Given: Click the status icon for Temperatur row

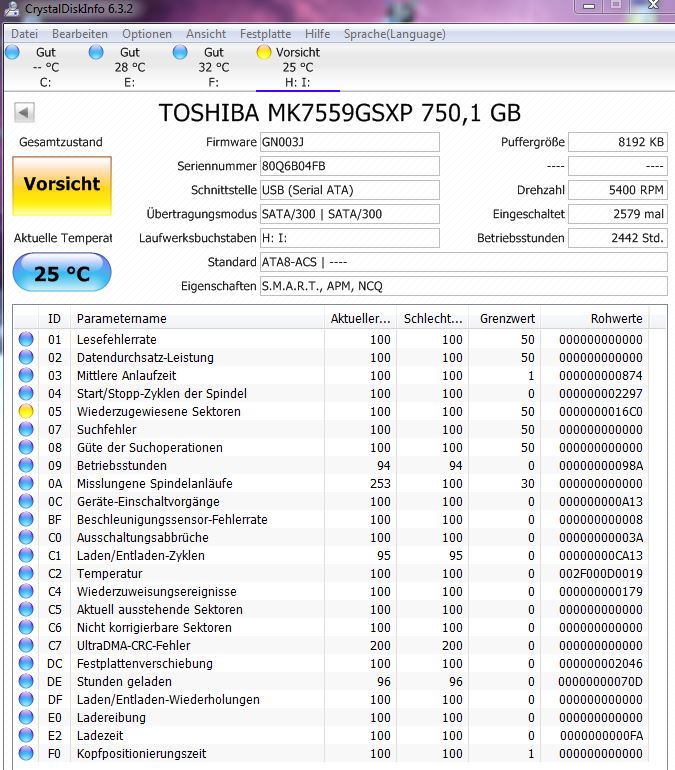Looking at the screenshot, I should [26, 573].
